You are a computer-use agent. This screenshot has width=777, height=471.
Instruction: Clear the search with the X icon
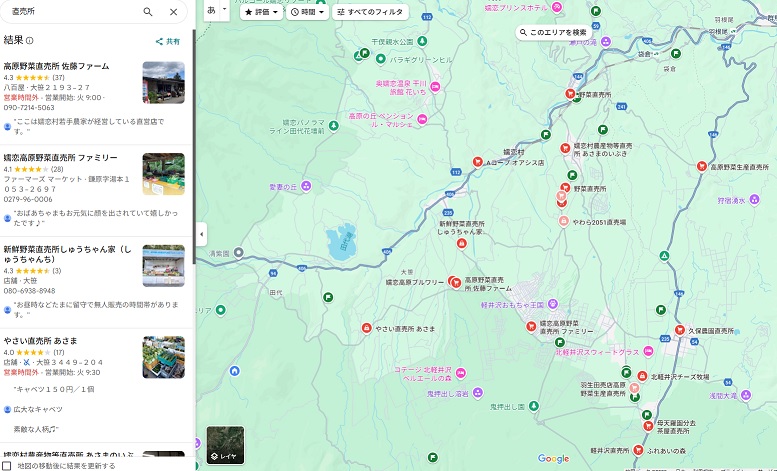pos(173,12)
